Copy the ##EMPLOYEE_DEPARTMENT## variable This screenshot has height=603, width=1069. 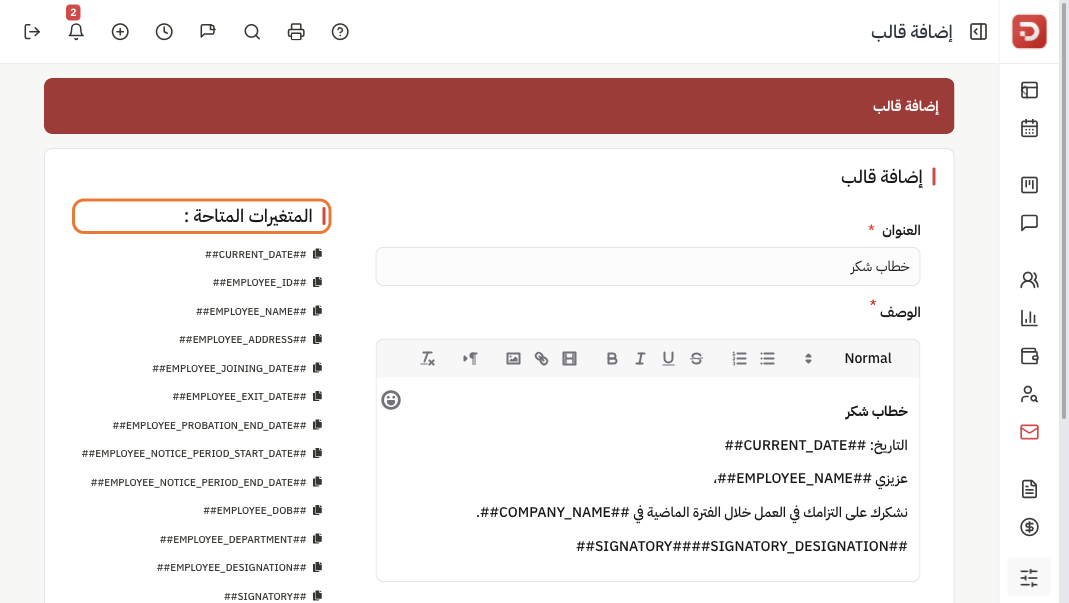point(317,539)
